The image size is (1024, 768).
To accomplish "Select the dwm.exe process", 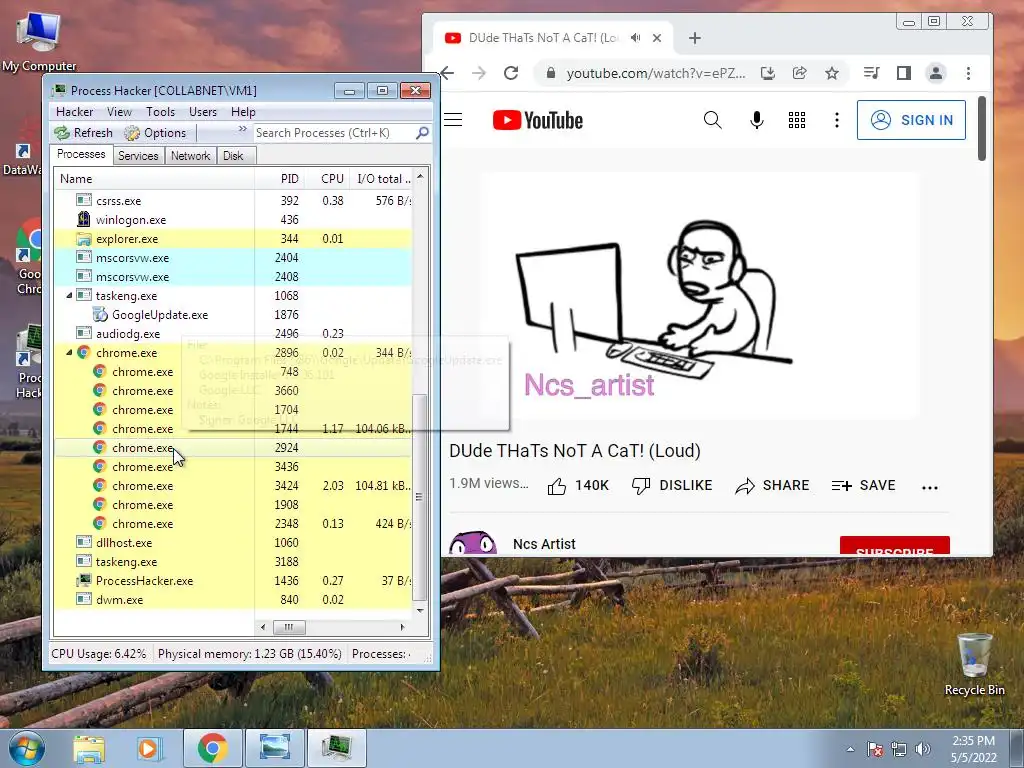I will [x=233, y=600].
